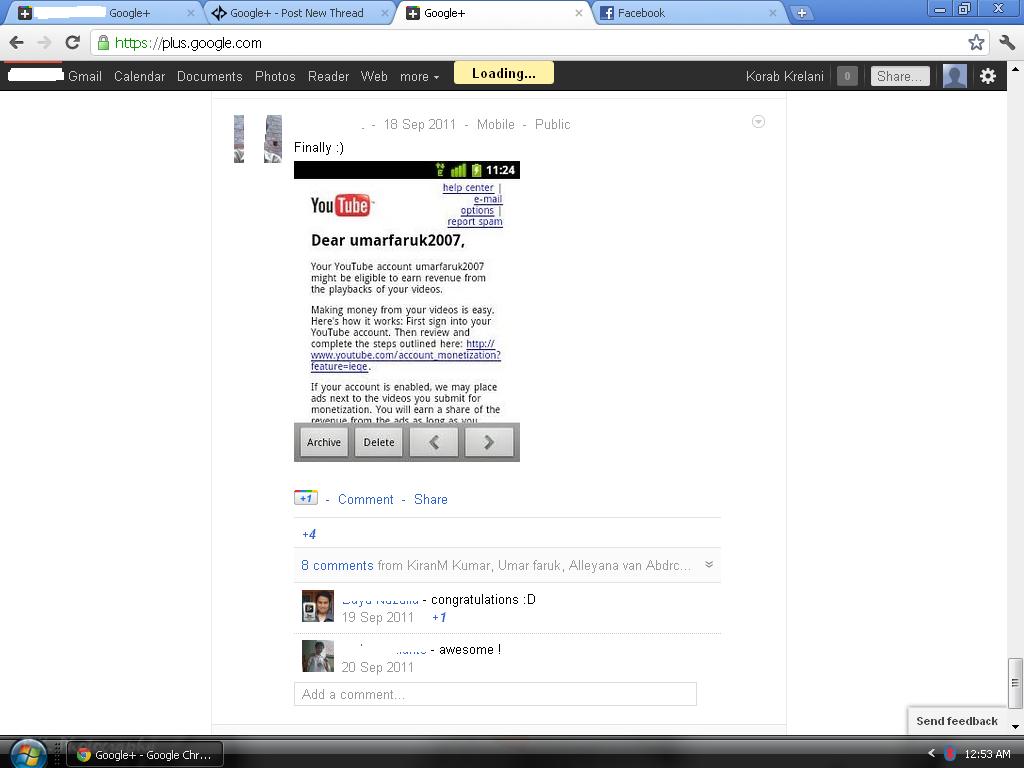
Task: Open Calendar from the Google bar
Action: click(x=140, y=76)
